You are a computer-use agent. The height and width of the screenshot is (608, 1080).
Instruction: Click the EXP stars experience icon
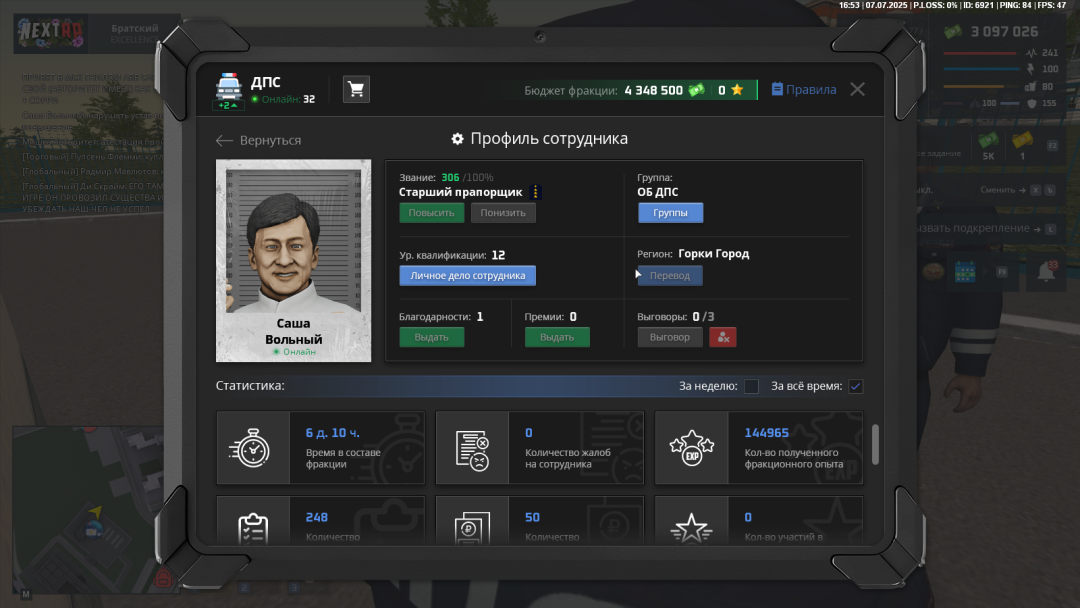[x=692, y=448]
